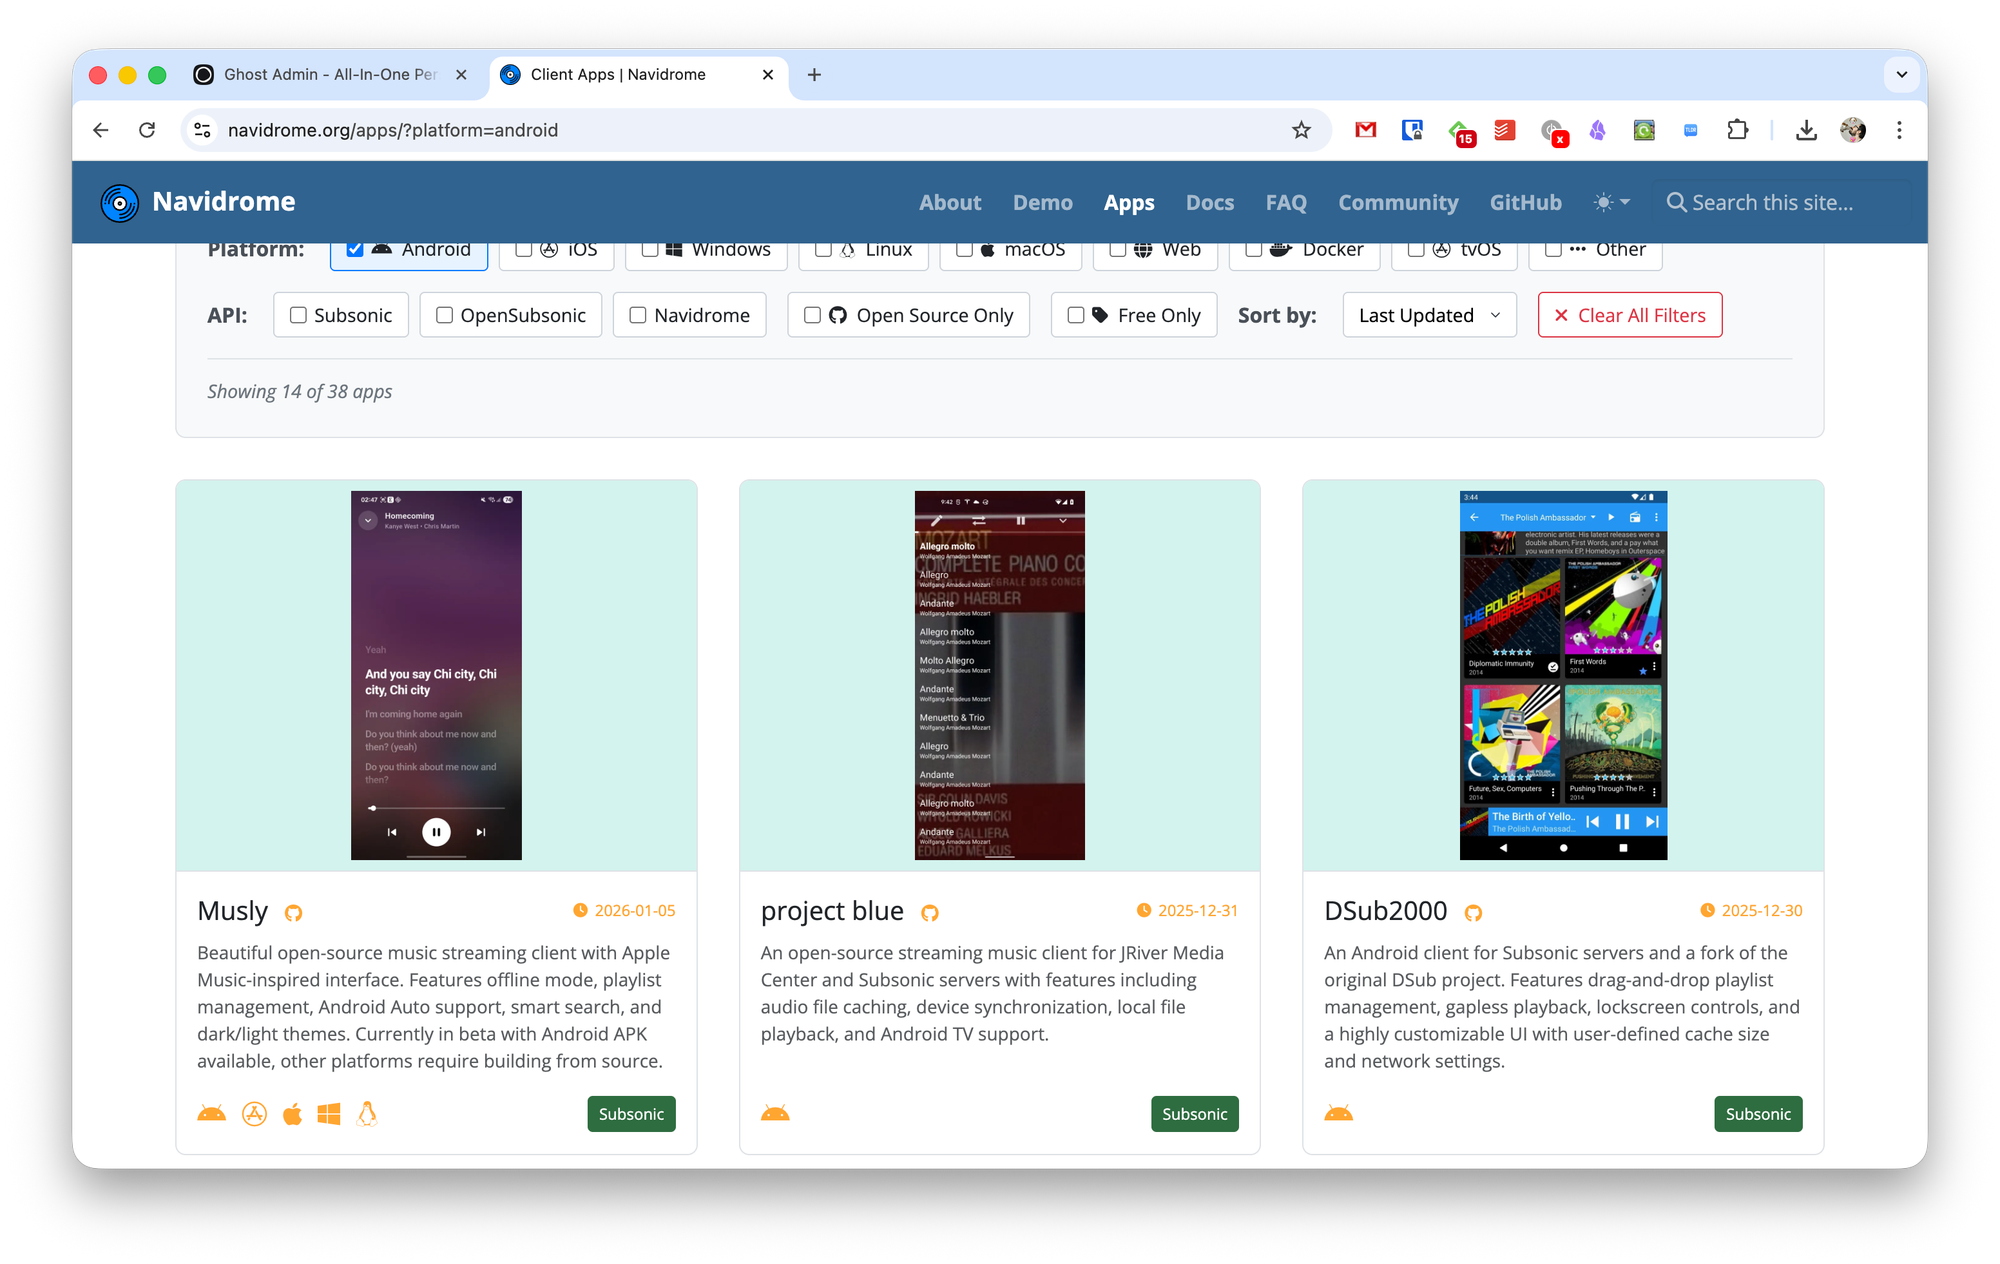Open Chrome Downloads icon

[x=1806, y=130]
